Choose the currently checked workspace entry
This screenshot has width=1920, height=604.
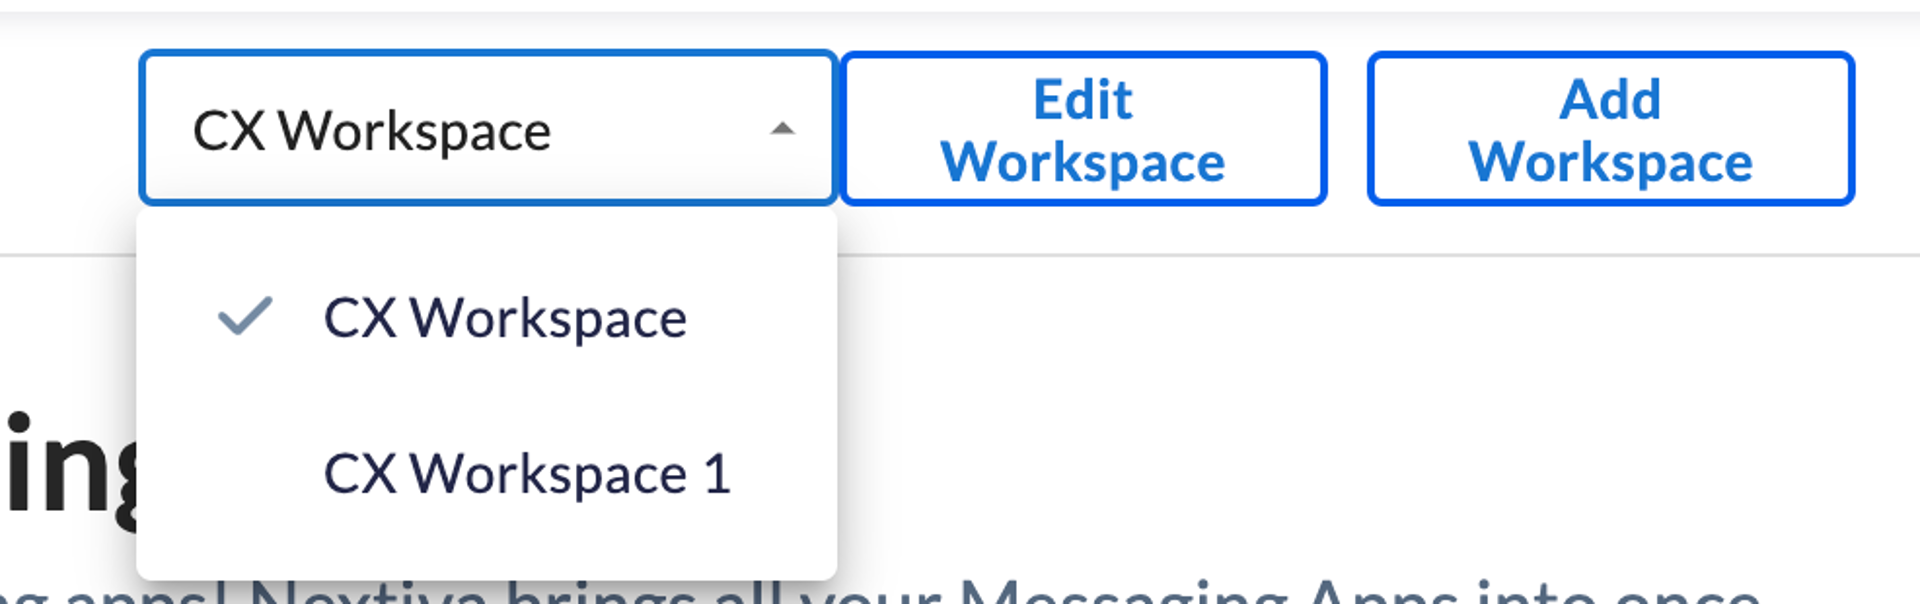(x=508, y=317)
